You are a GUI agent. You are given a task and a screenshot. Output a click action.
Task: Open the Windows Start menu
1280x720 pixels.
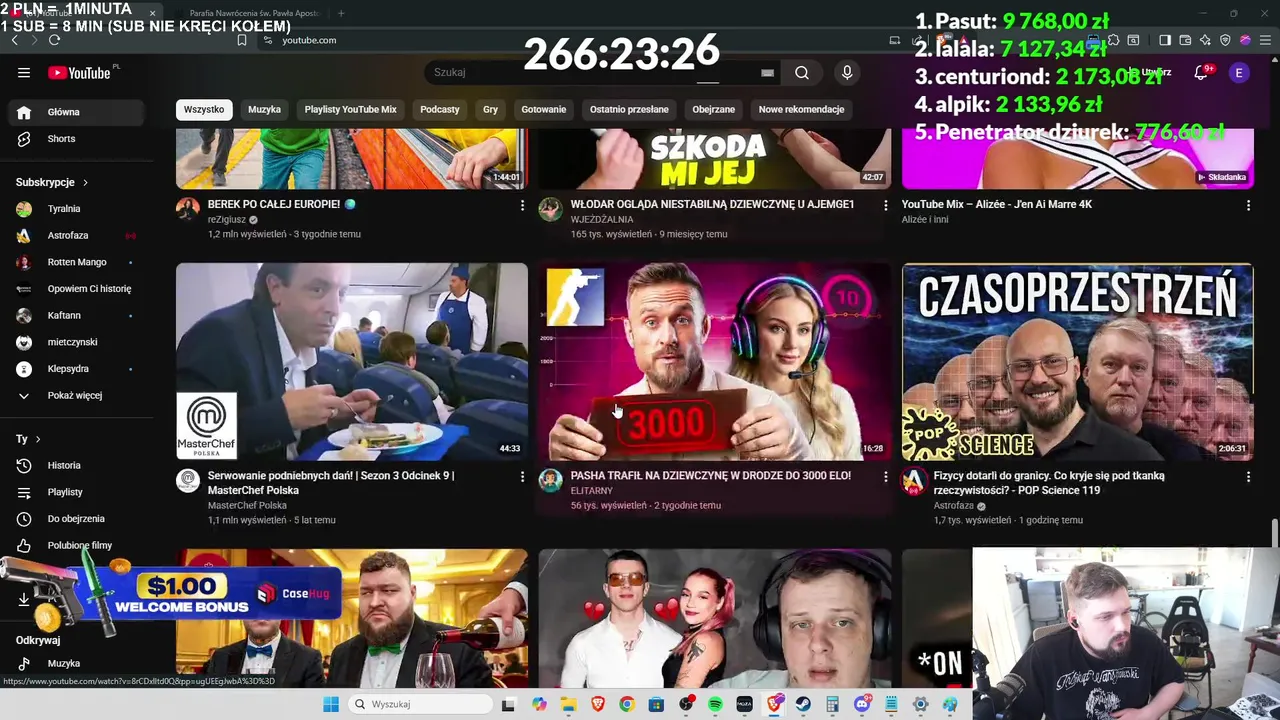(x=331, y=704)
